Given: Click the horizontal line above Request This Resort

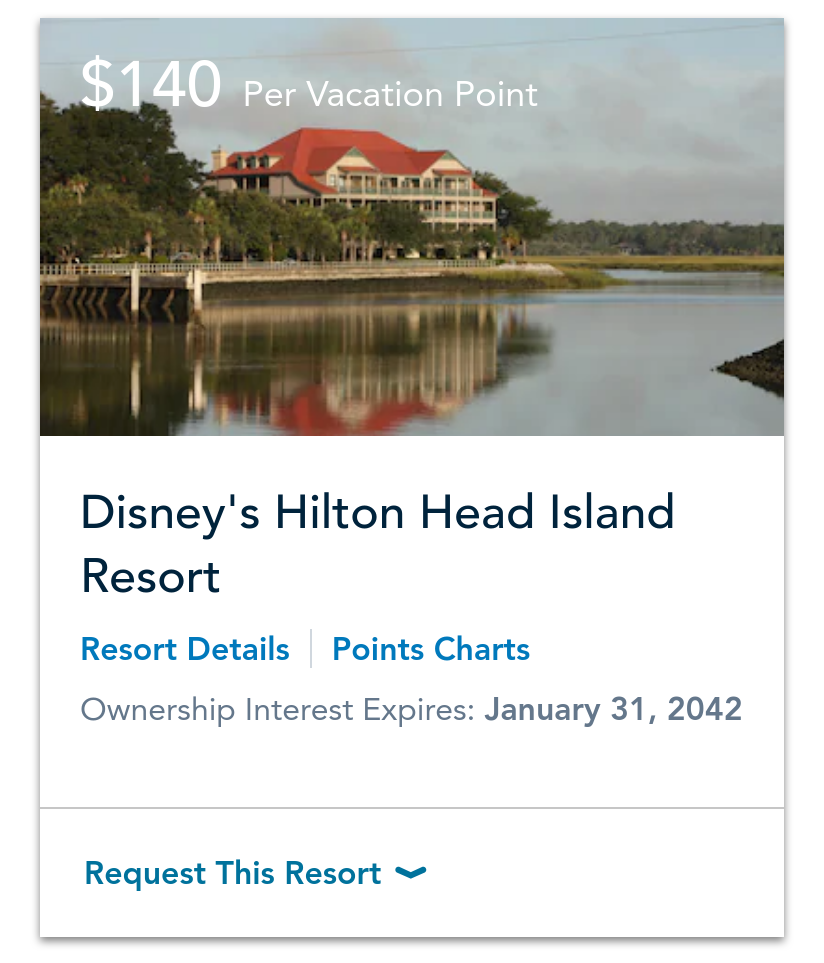Looking at the screenshot, I should [x=411, y=808].
